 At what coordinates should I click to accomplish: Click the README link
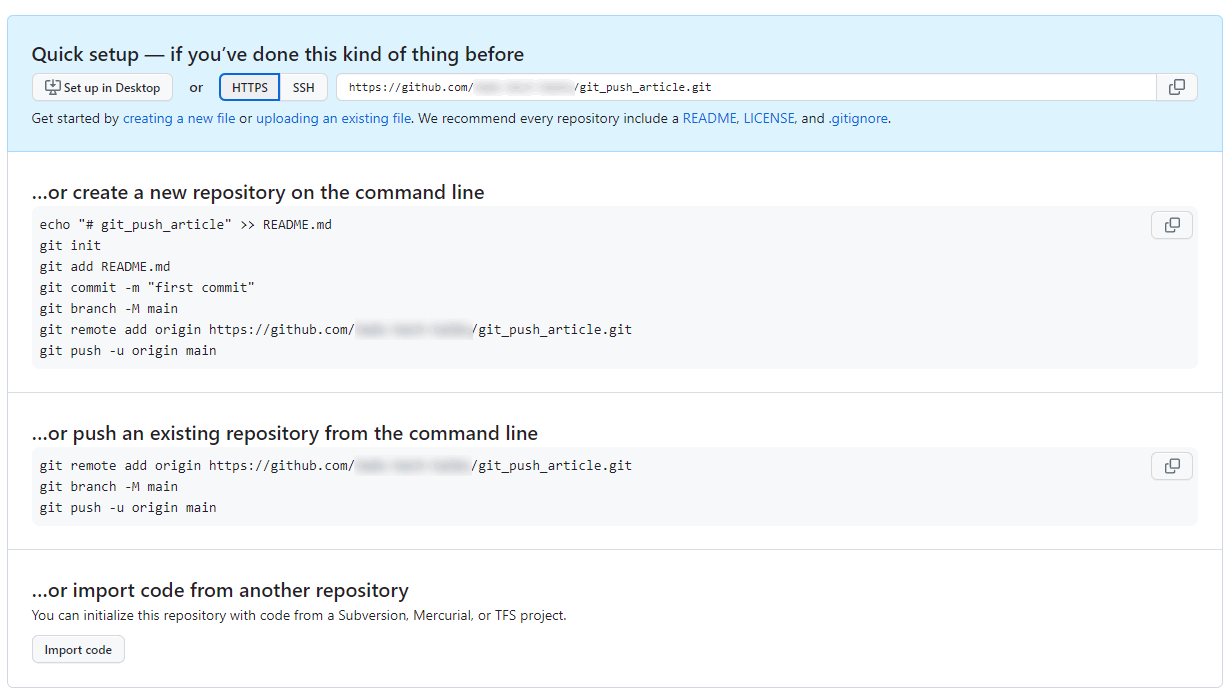(712, 118)
